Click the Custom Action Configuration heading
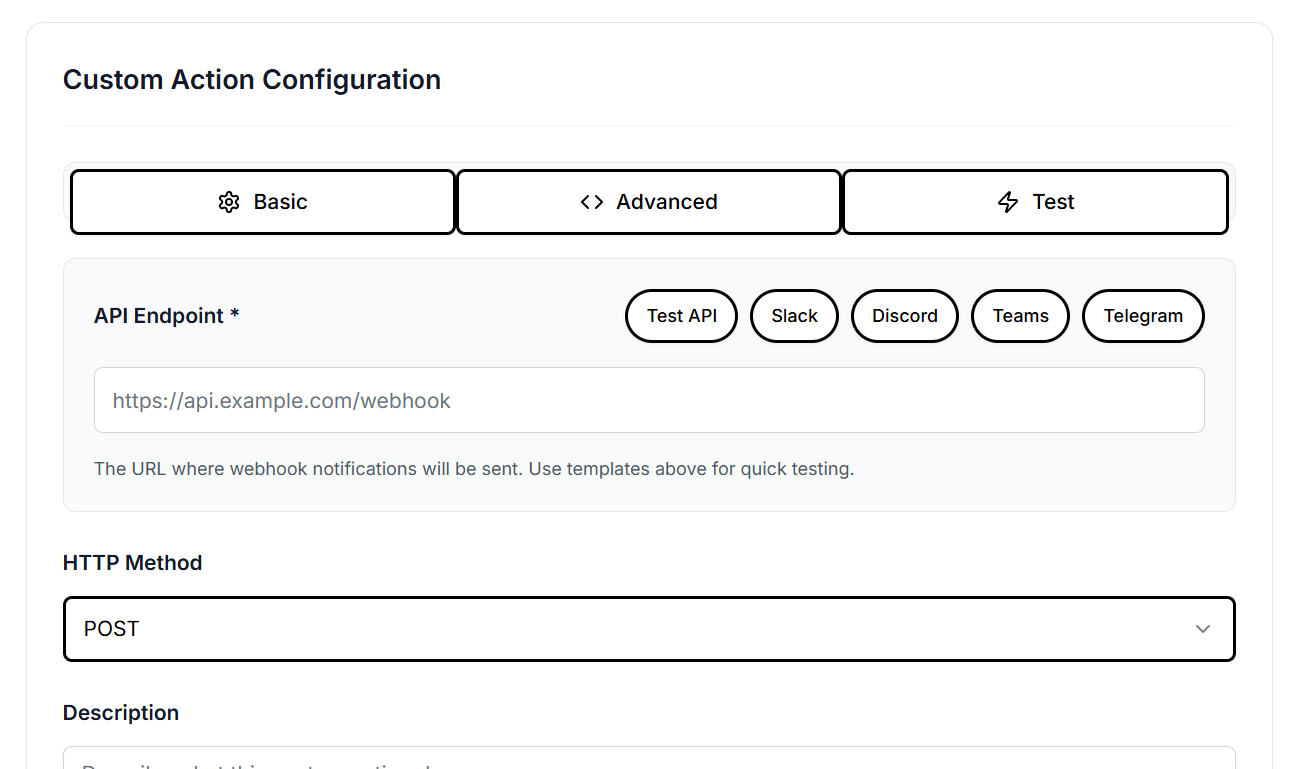Screen dimensions: 1300x769 pos(252,79)
